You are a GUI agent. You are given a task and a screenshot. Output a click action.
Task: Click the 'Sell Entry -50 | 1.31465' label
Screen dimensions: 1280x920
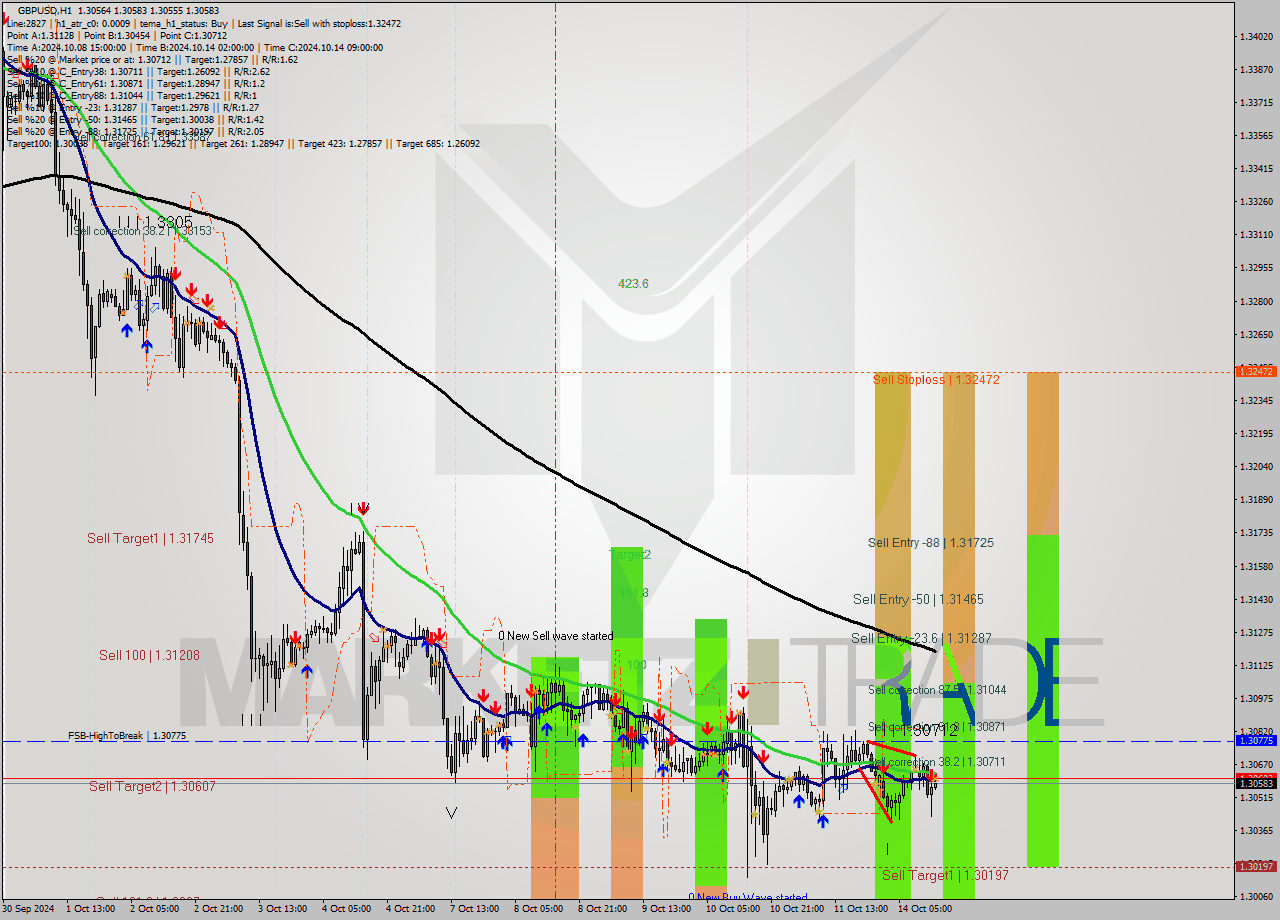(918, 600)
